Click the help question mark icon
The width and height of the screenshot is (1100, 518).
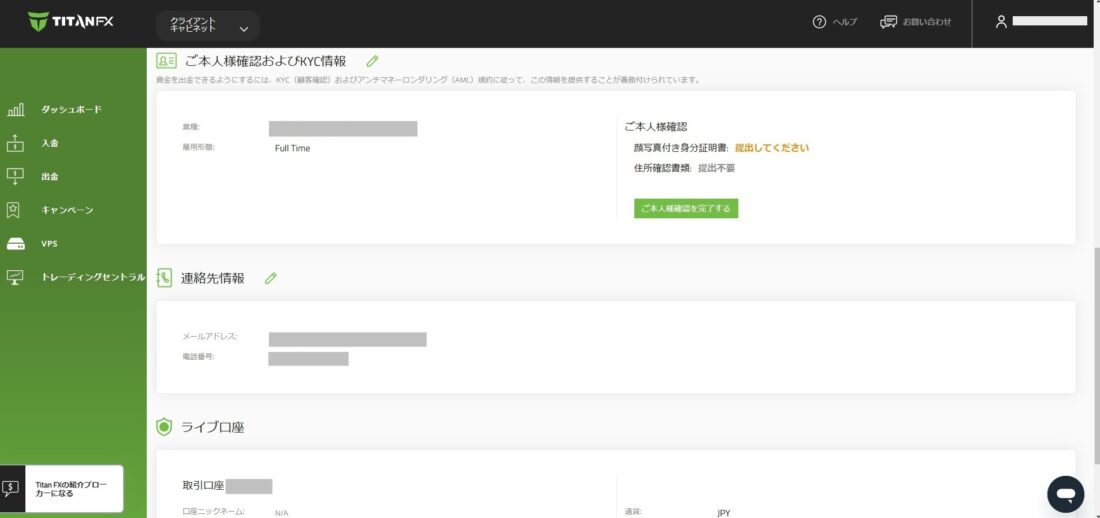click(819, 22)
